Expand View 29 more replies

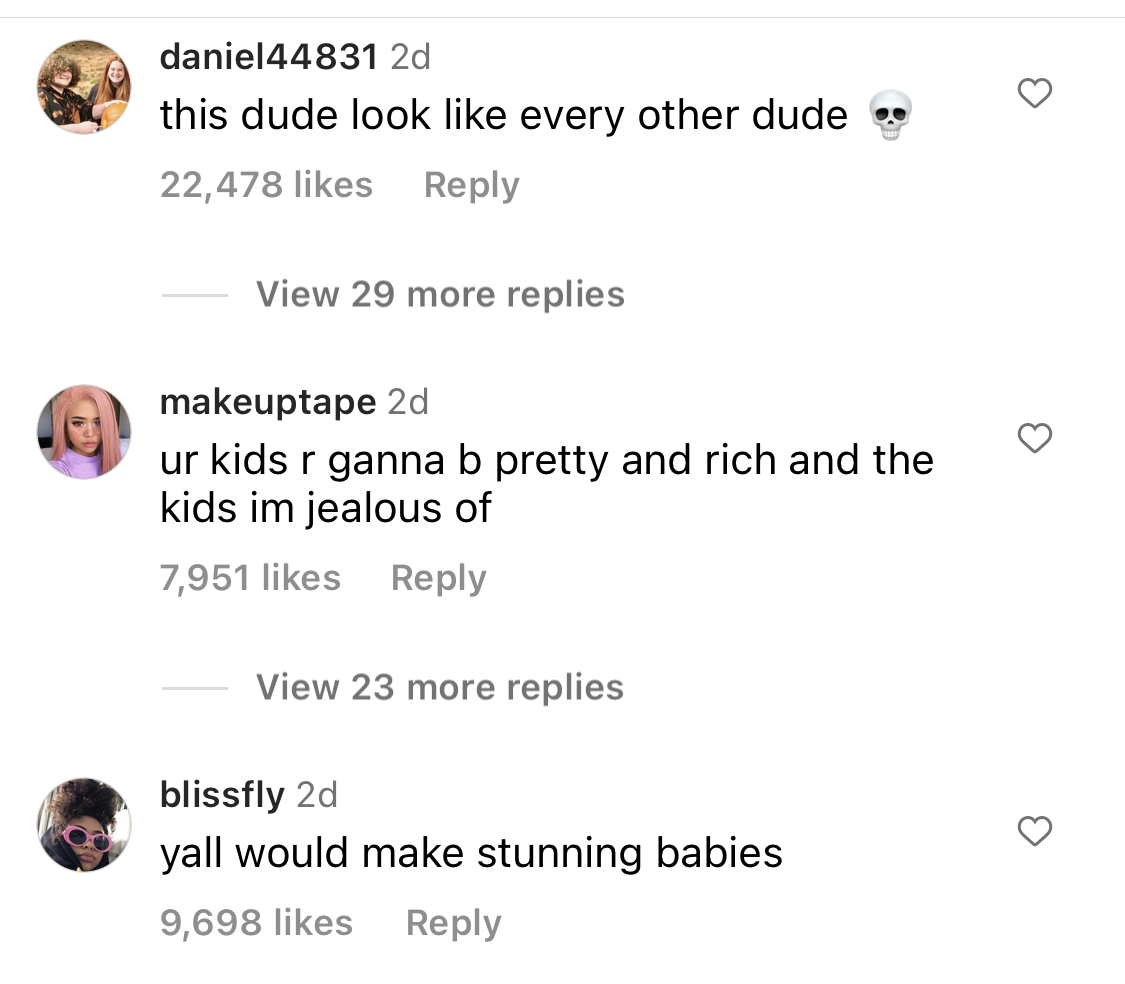440,294
